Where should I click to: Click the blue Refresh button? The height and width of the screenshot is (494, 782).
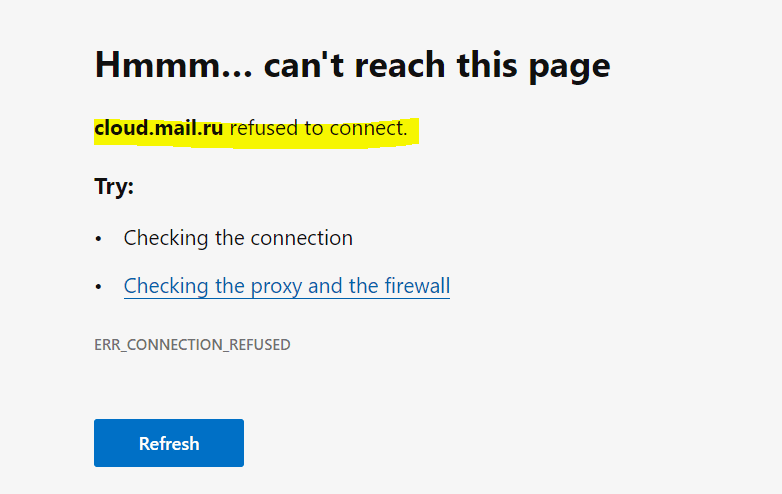(169, 443)
